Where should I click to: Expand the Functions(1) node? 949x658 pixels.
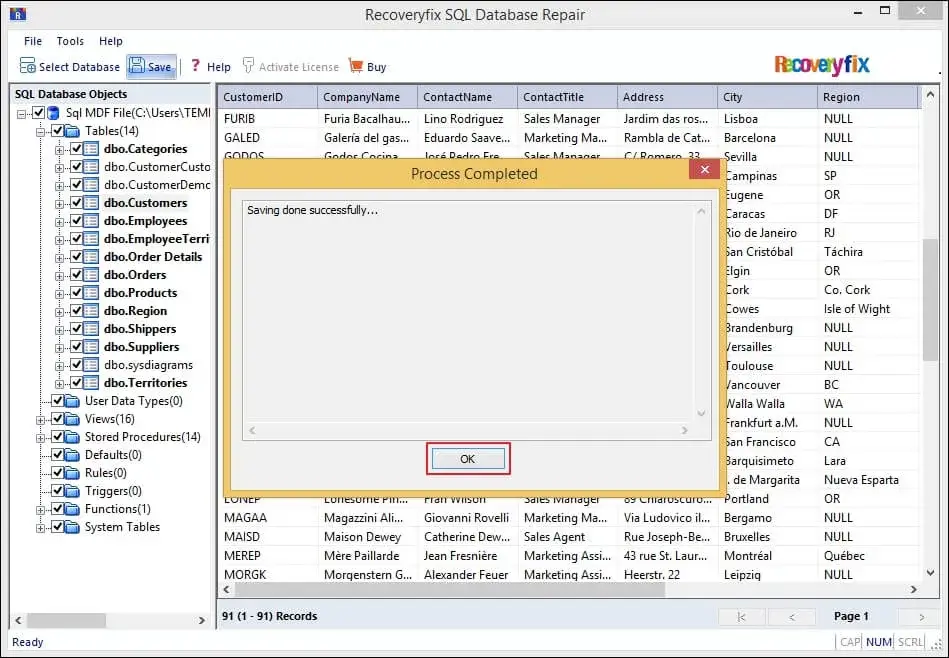click(41, 510)
